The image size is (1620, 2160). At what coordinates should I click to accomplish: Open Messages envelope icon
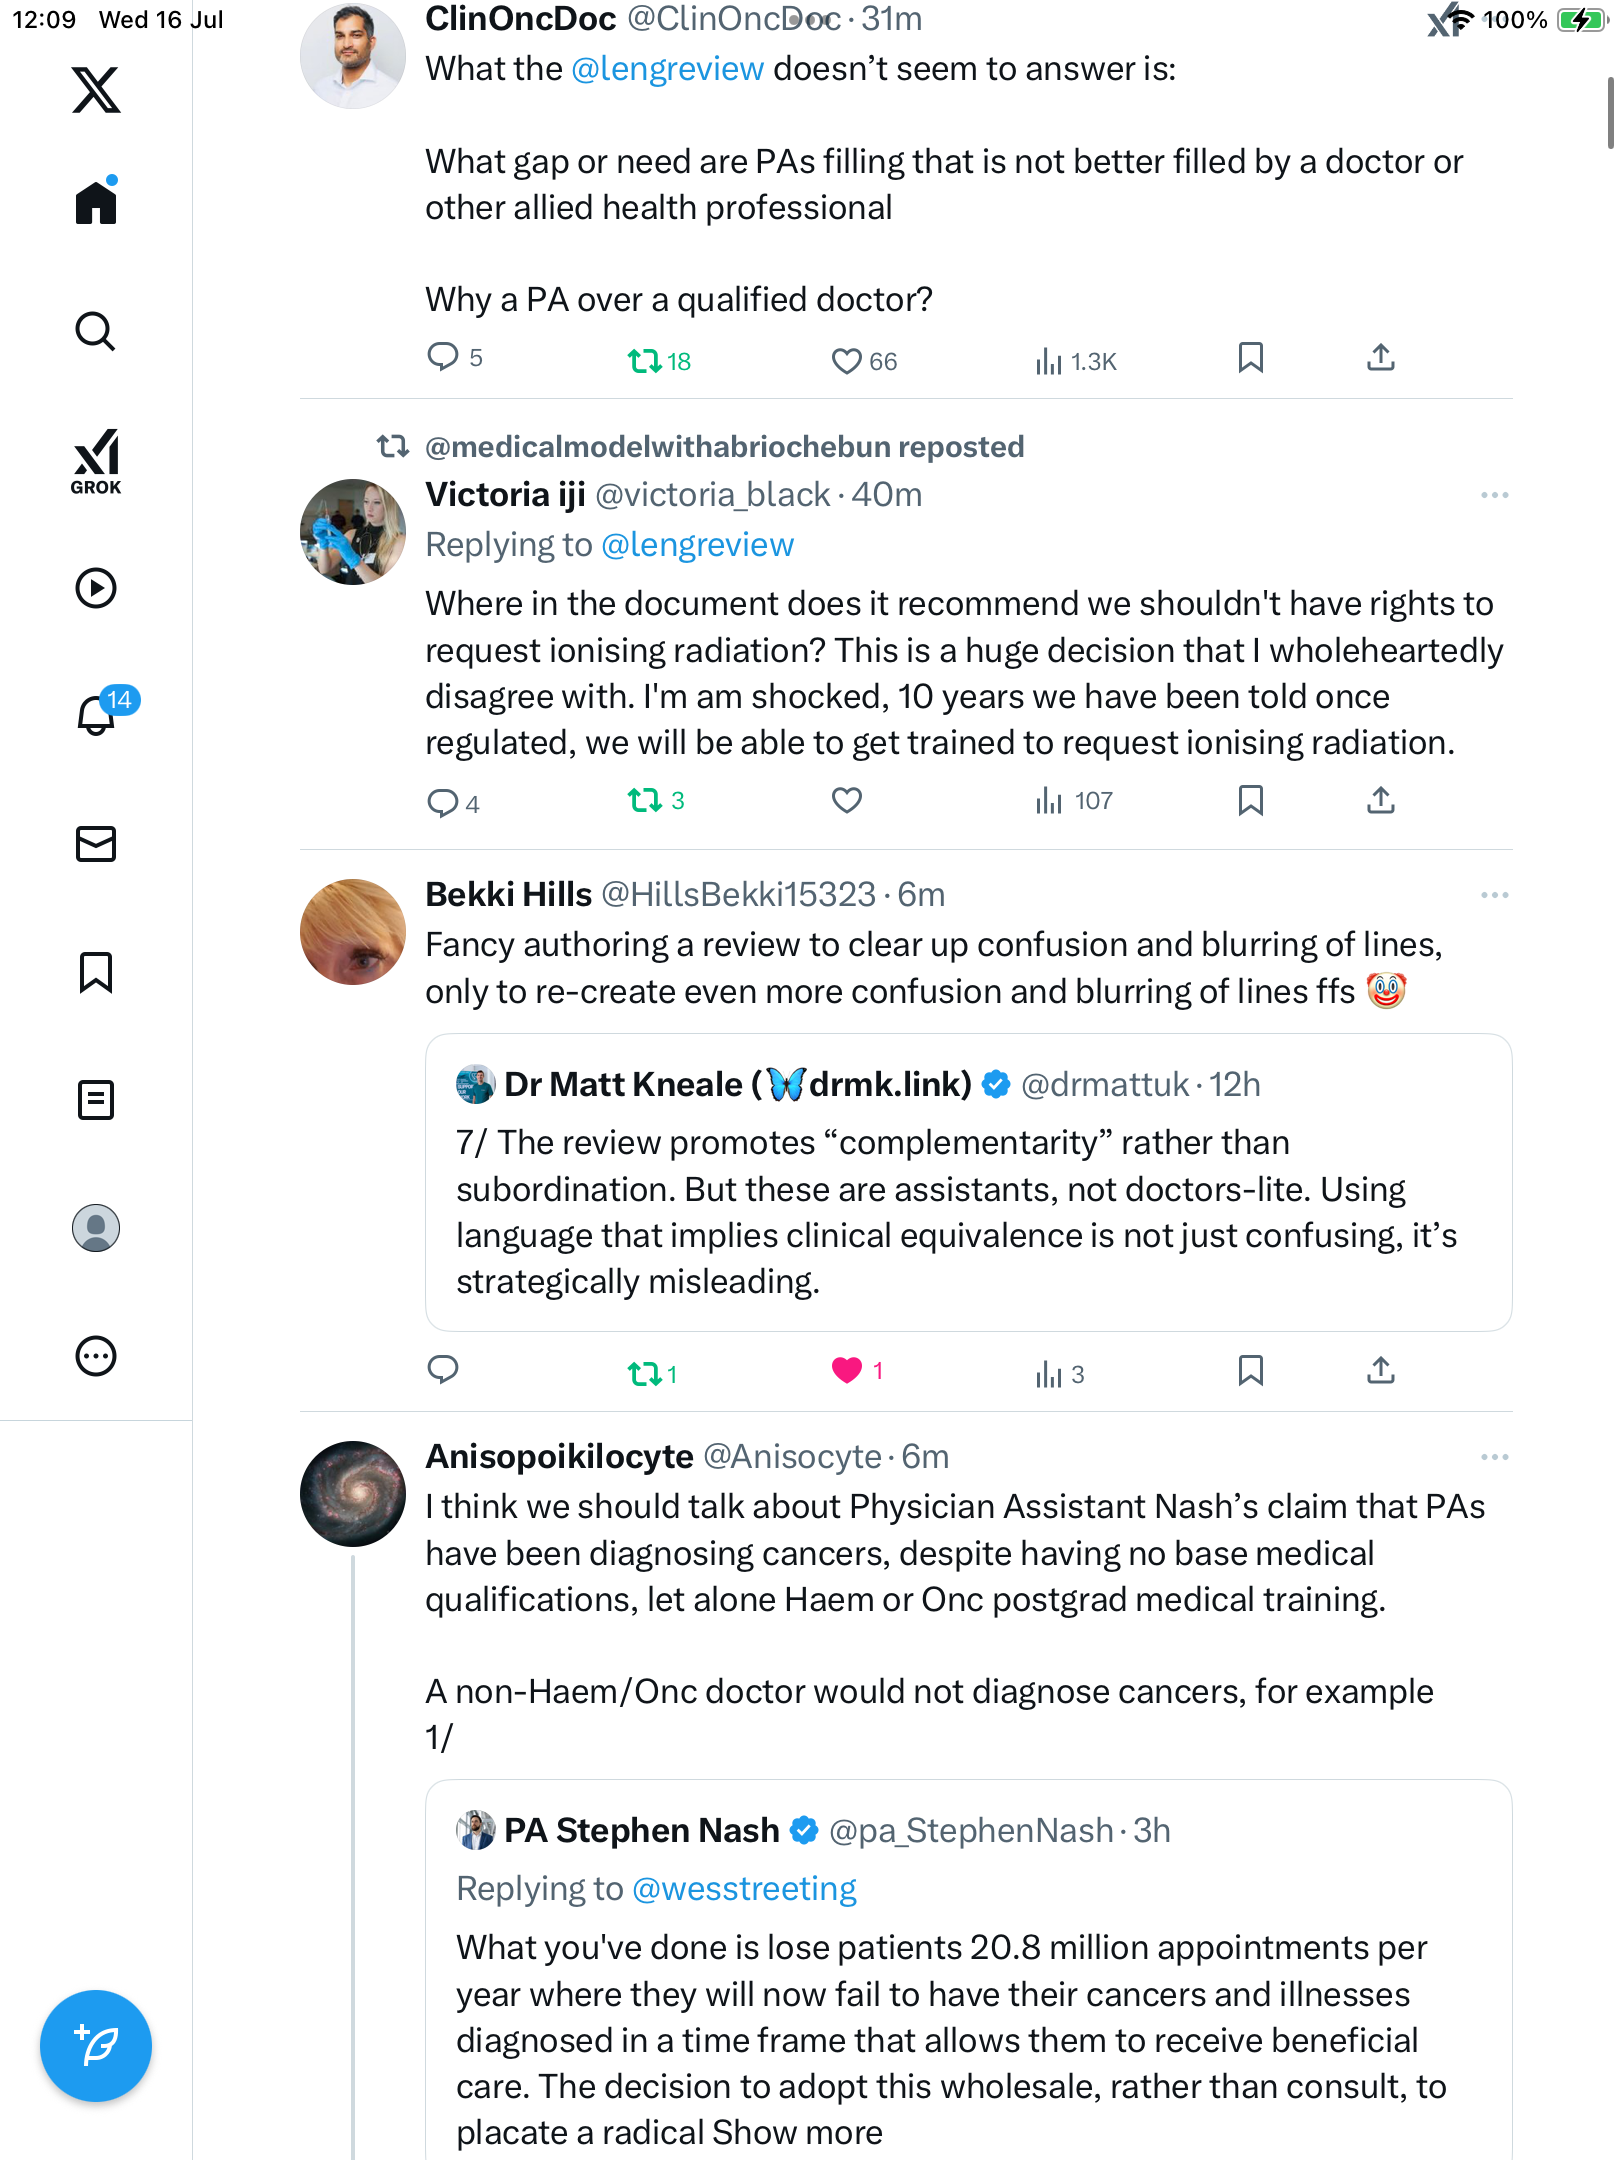[96, 844]
